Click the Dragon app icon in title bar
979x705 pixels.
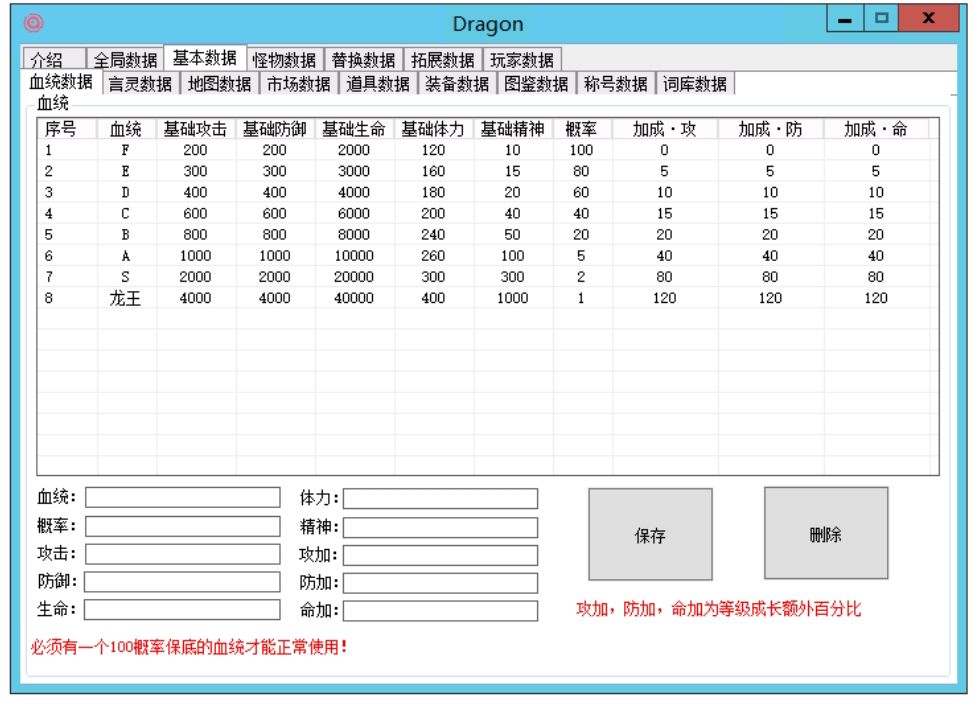point(34,23)
